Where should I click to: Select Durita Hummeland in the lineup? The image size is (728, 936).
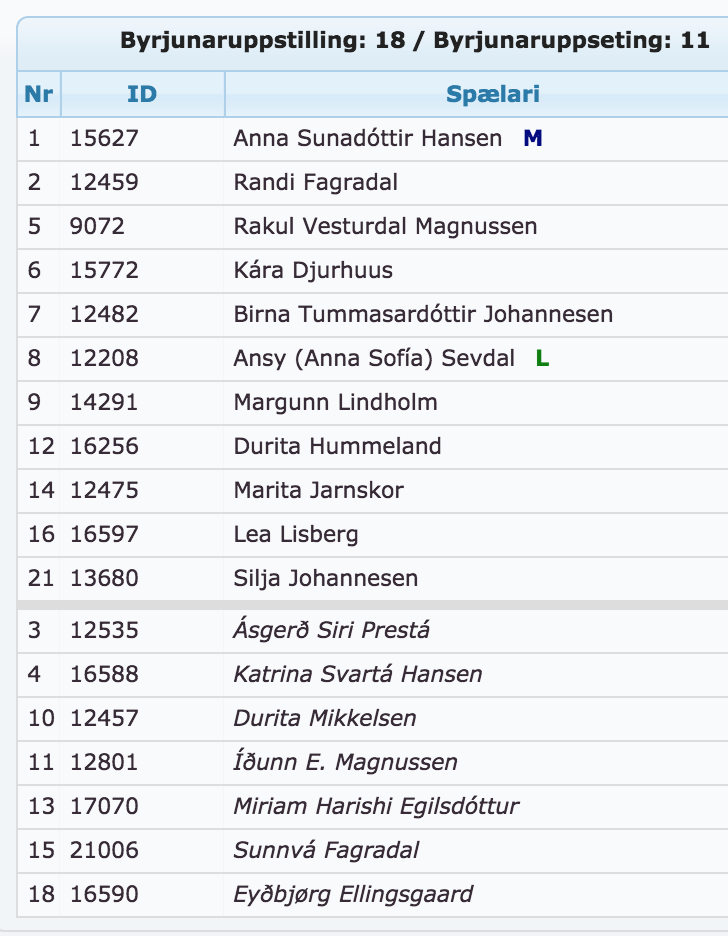tap(337, 446)
